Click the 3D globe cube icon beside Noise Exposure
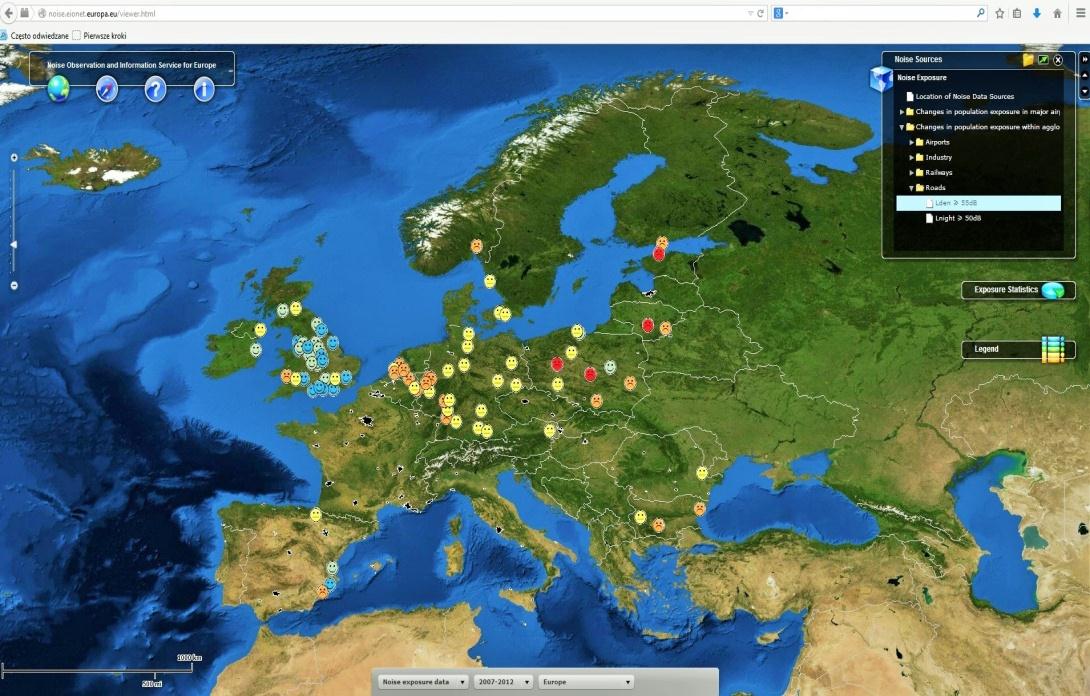The width and height of the screenshot is (1090, 696). (x=881, y=79)
